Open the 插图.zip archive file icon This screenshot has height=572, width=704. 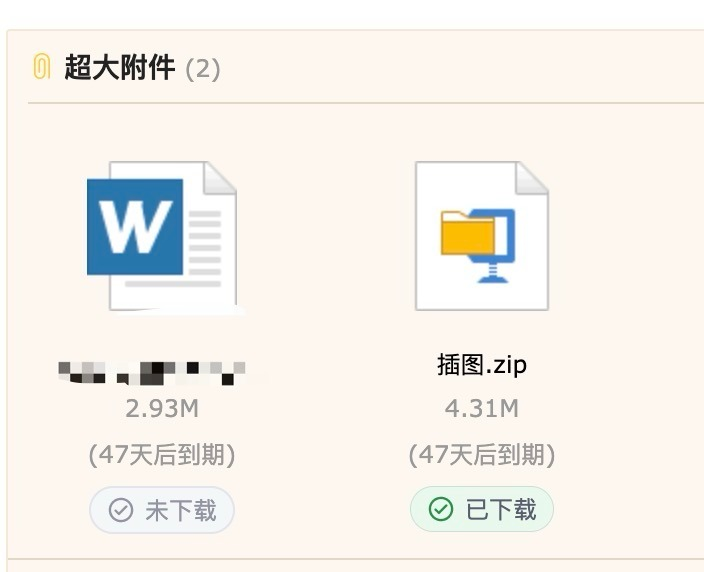[x=481, y=236]
